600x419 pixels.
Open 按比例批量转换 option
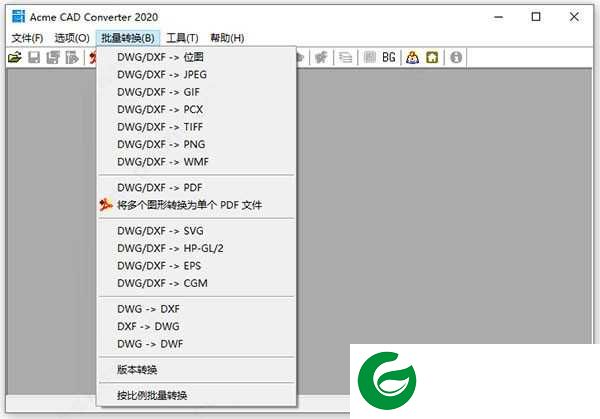click(x=197, y=395)
